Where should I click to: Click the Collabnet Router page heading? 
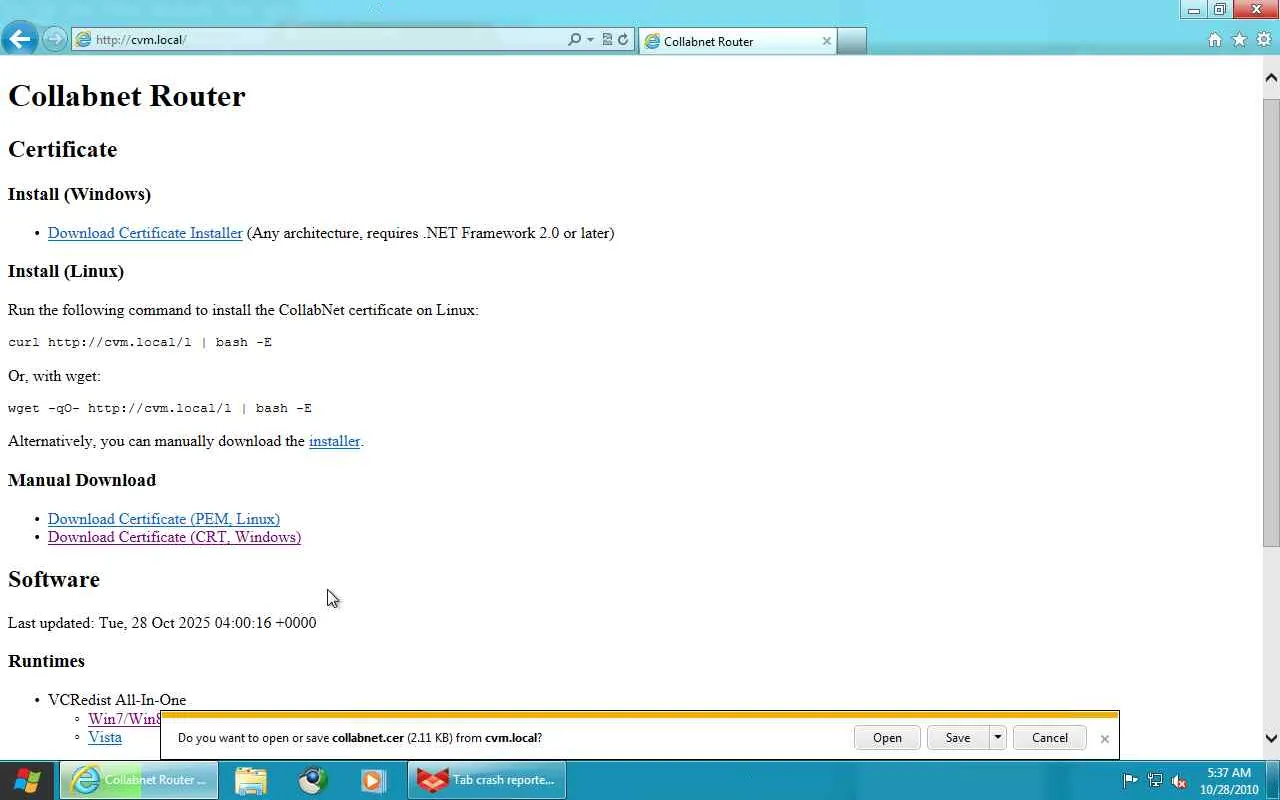tap(127, 96)
